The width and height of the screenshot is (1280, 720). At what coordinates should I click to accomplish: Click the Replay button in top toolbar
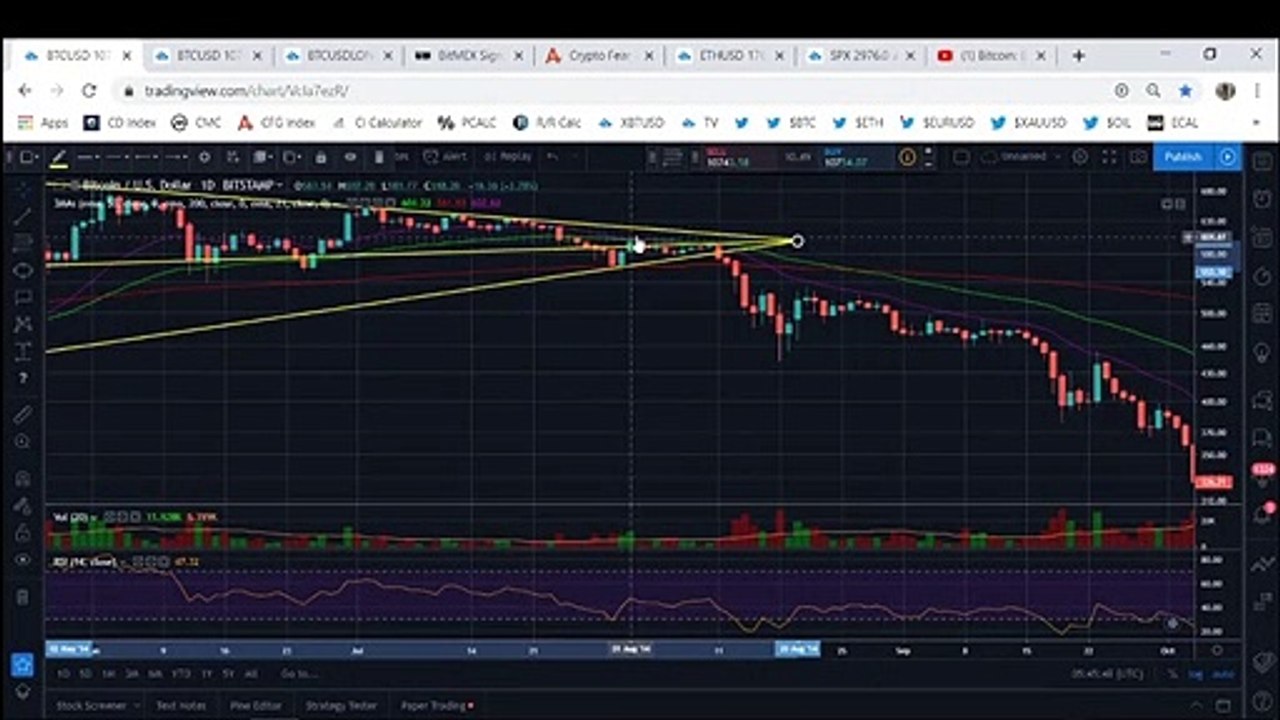(507, 157)
